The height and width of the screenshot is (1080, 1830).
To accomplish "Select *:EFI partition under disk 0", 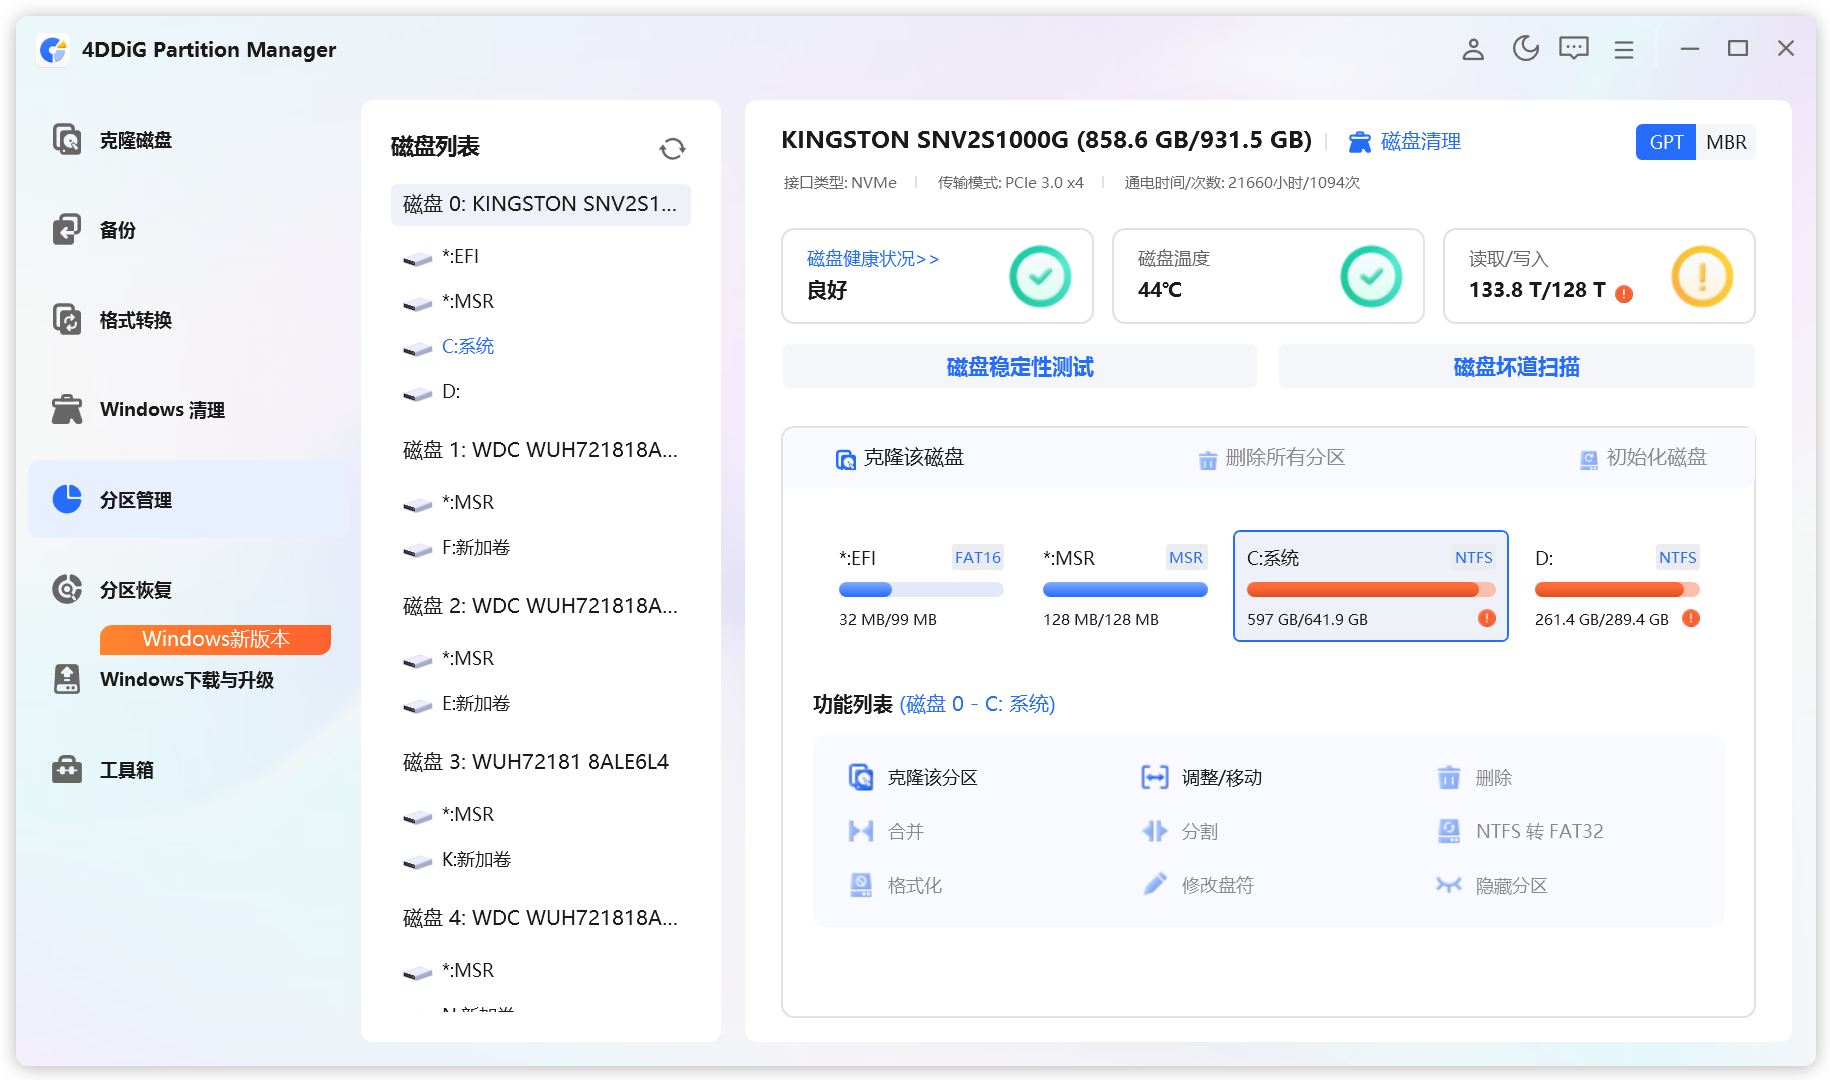I will coord(441,257).
